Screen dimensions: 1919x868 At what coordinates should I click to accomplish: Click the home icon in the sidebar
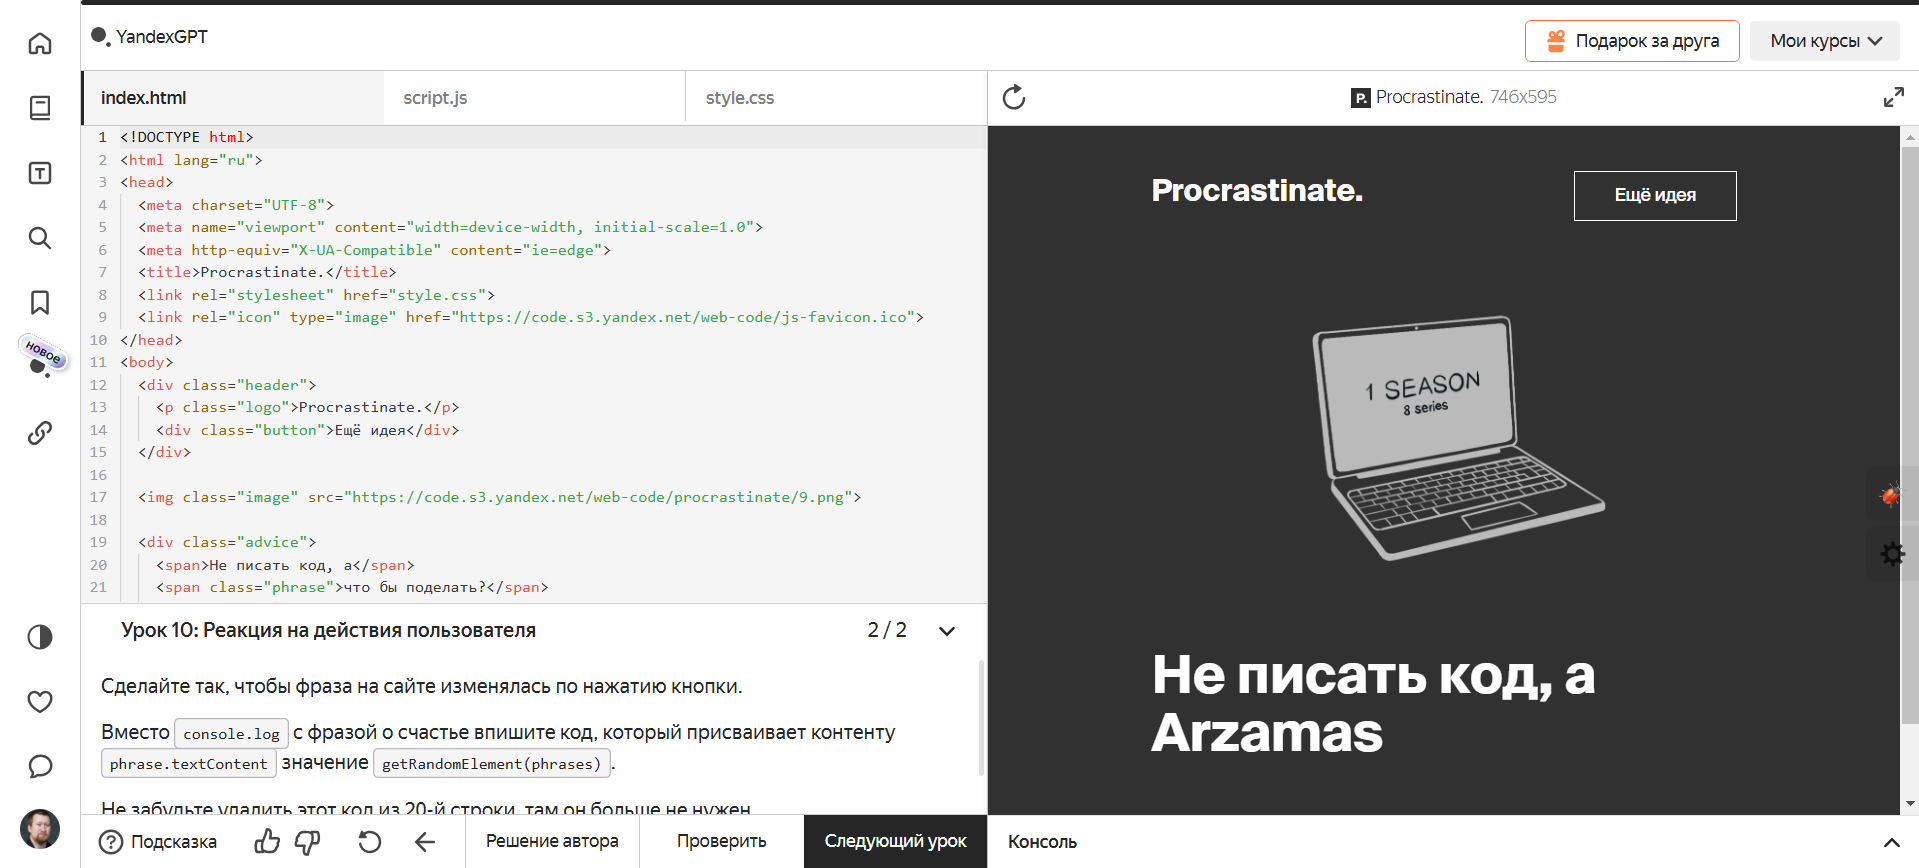(x=40, y=43)
